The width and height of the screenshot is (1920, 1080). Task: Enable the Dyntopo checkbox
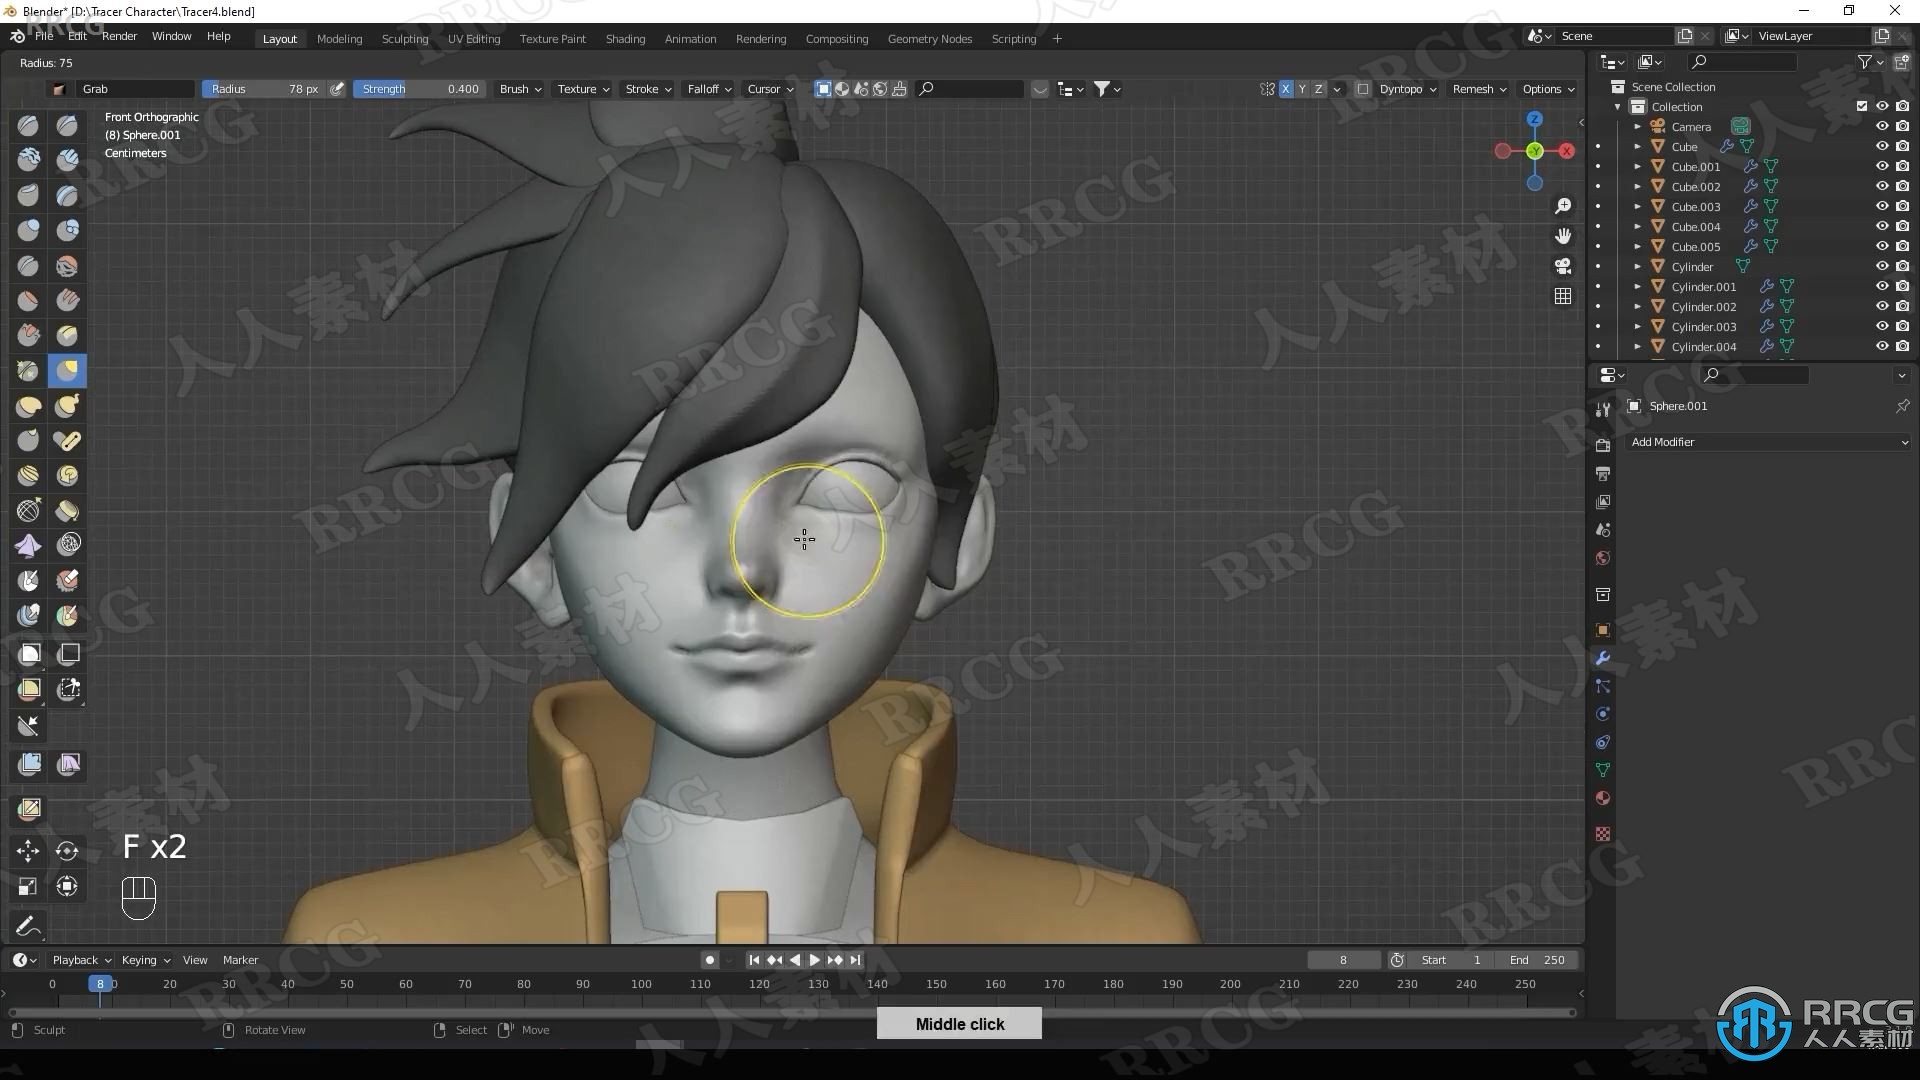[1363, 89]
